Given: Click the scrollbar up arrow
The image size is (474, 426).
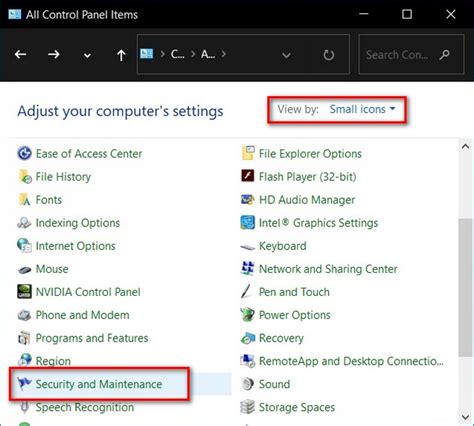Looking at the screenshot, I should click(465, 146).
